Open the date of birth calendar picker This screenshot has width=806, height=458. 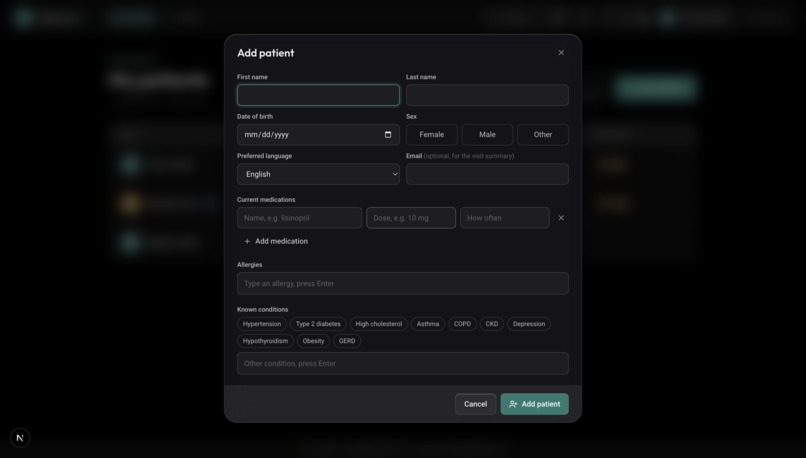(x=388, y=135)
